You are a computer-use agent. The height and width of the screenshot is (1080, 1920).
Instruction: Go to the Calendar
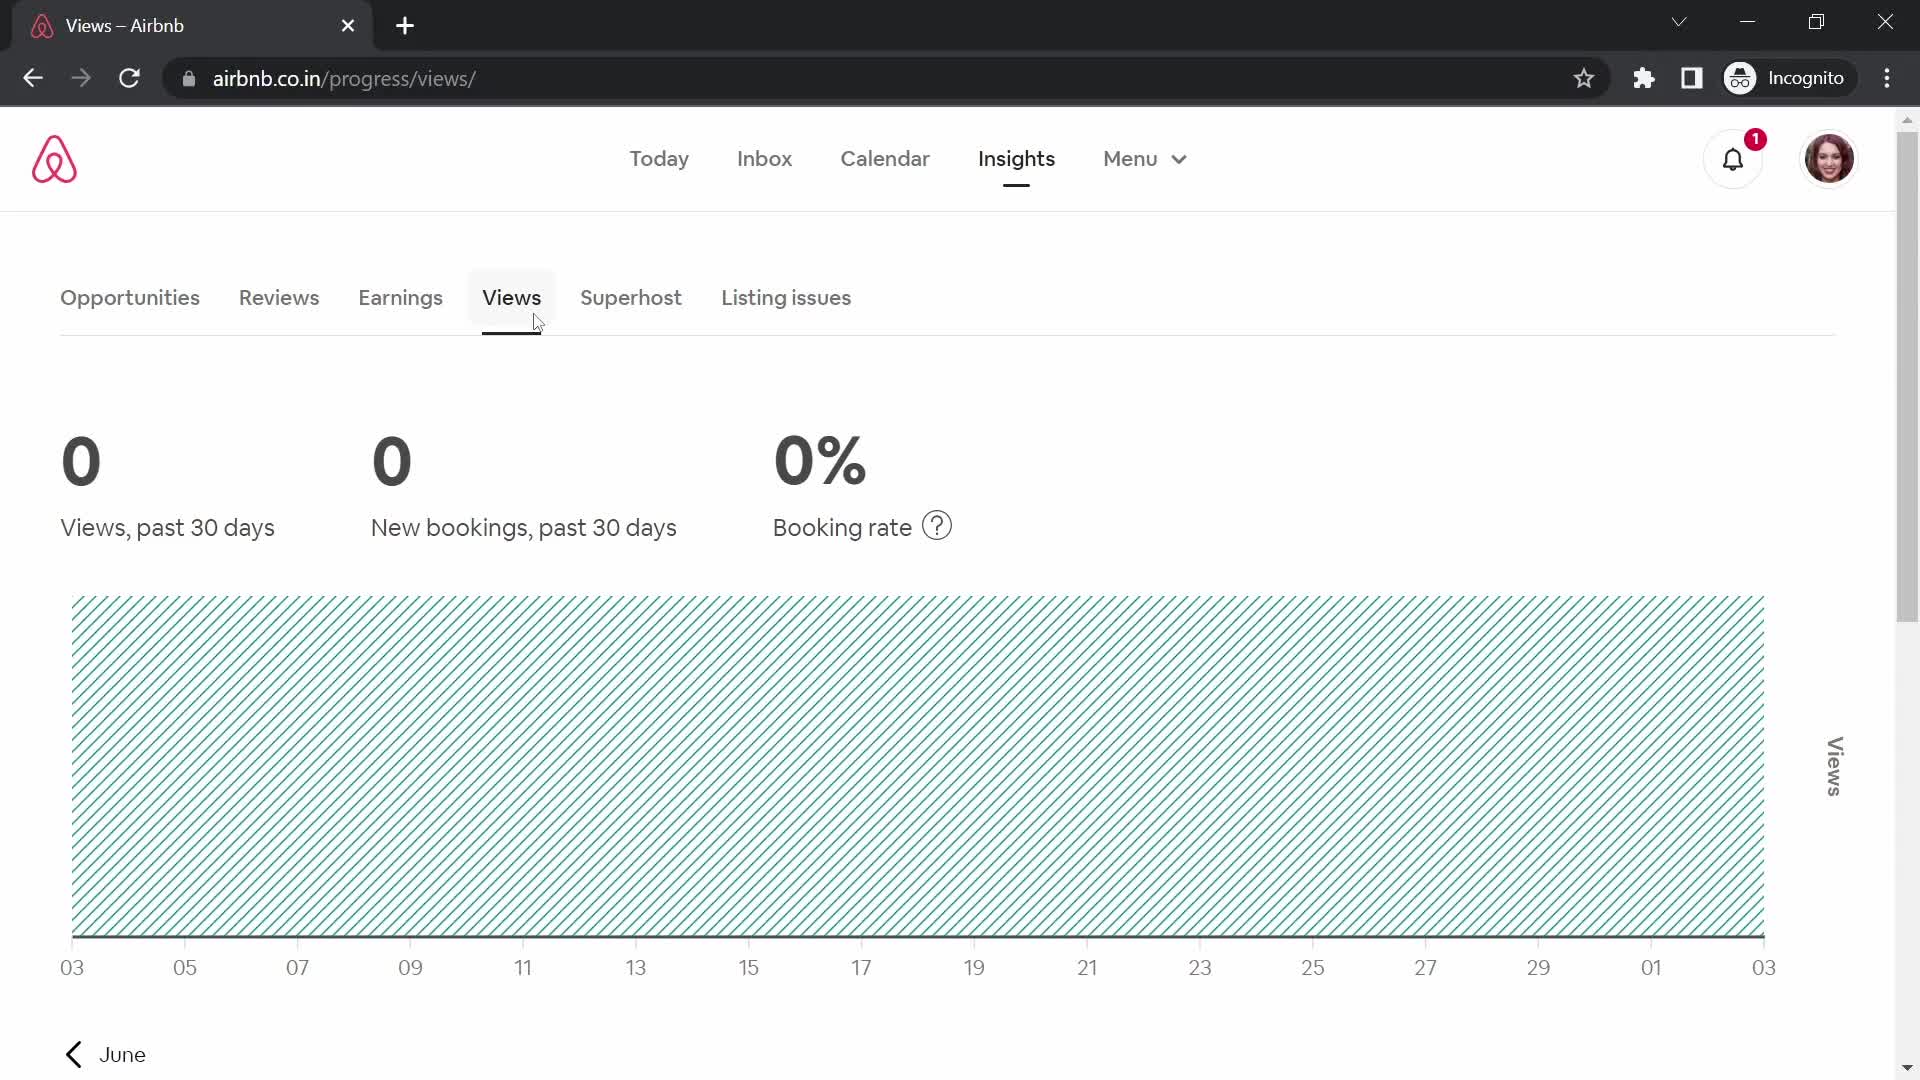click(x=885, y=159)
